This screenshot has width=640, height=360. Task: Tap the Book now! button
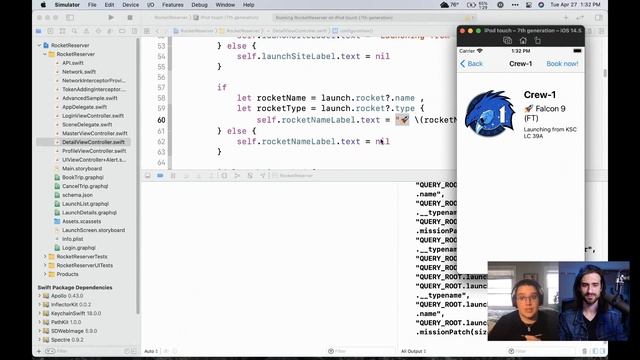[x=562, y=64]
